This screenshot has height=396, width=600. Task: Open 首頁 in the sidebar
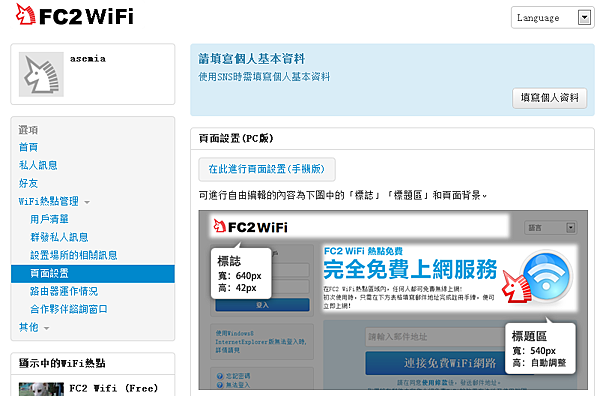tap(28, 147)
